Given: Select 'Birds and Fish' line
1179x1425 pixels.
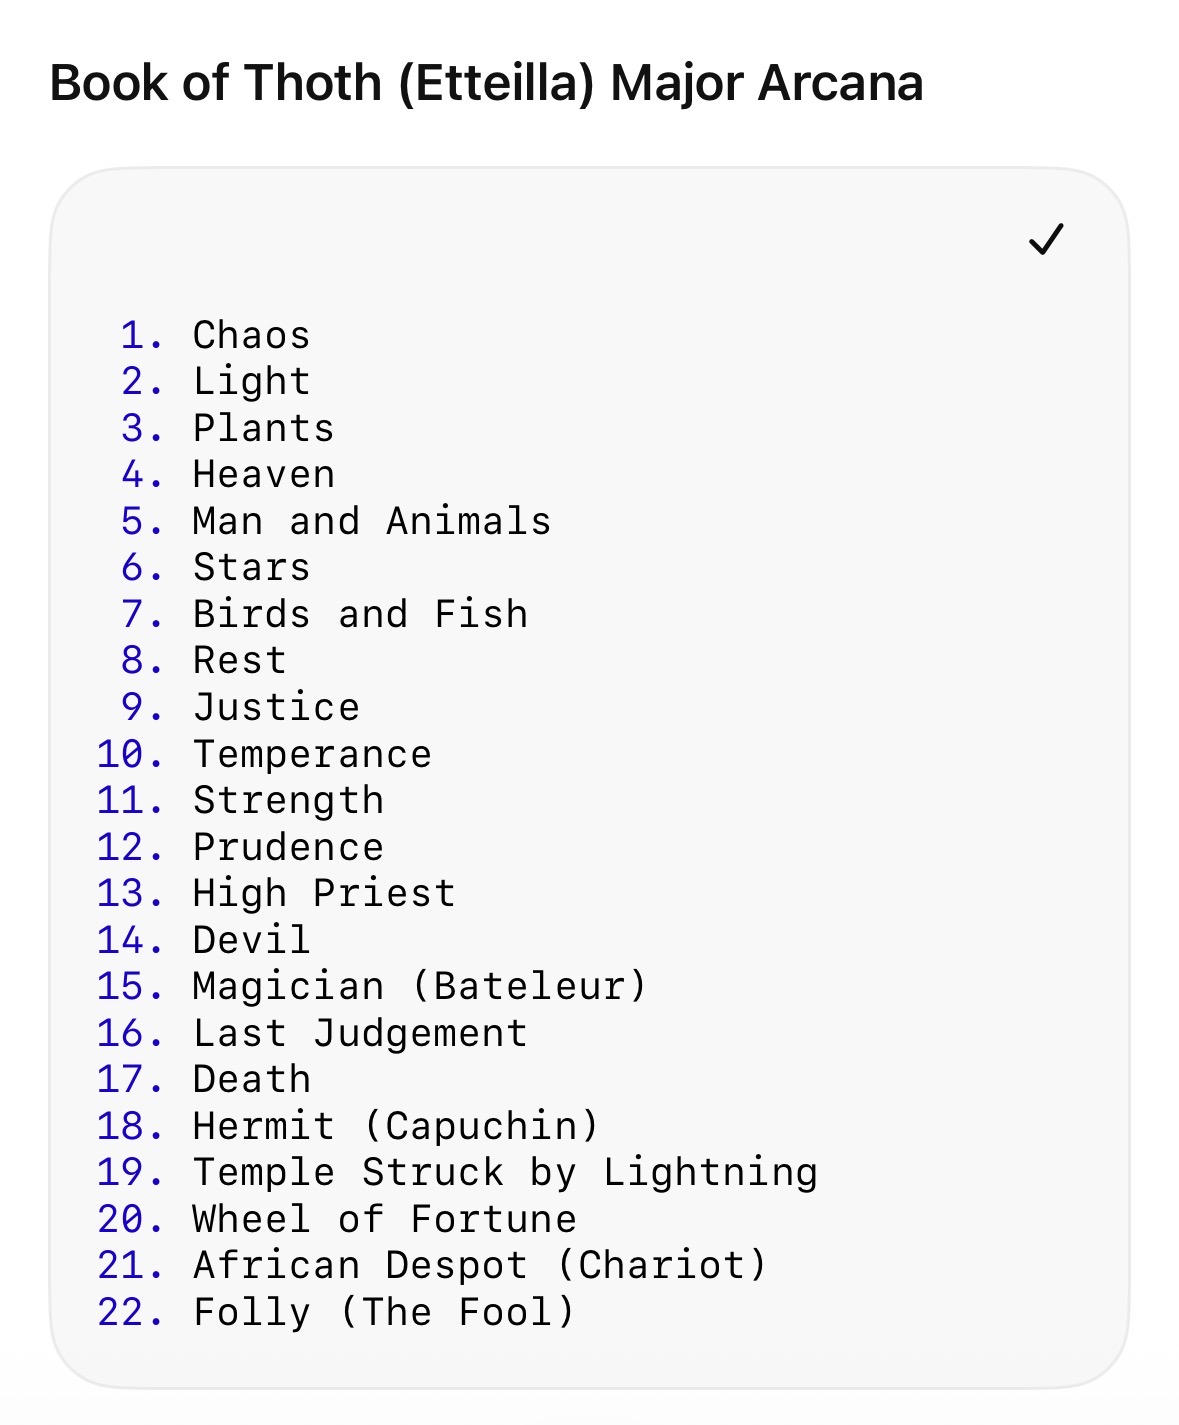Looking at the screenshot, I should 360,614.
